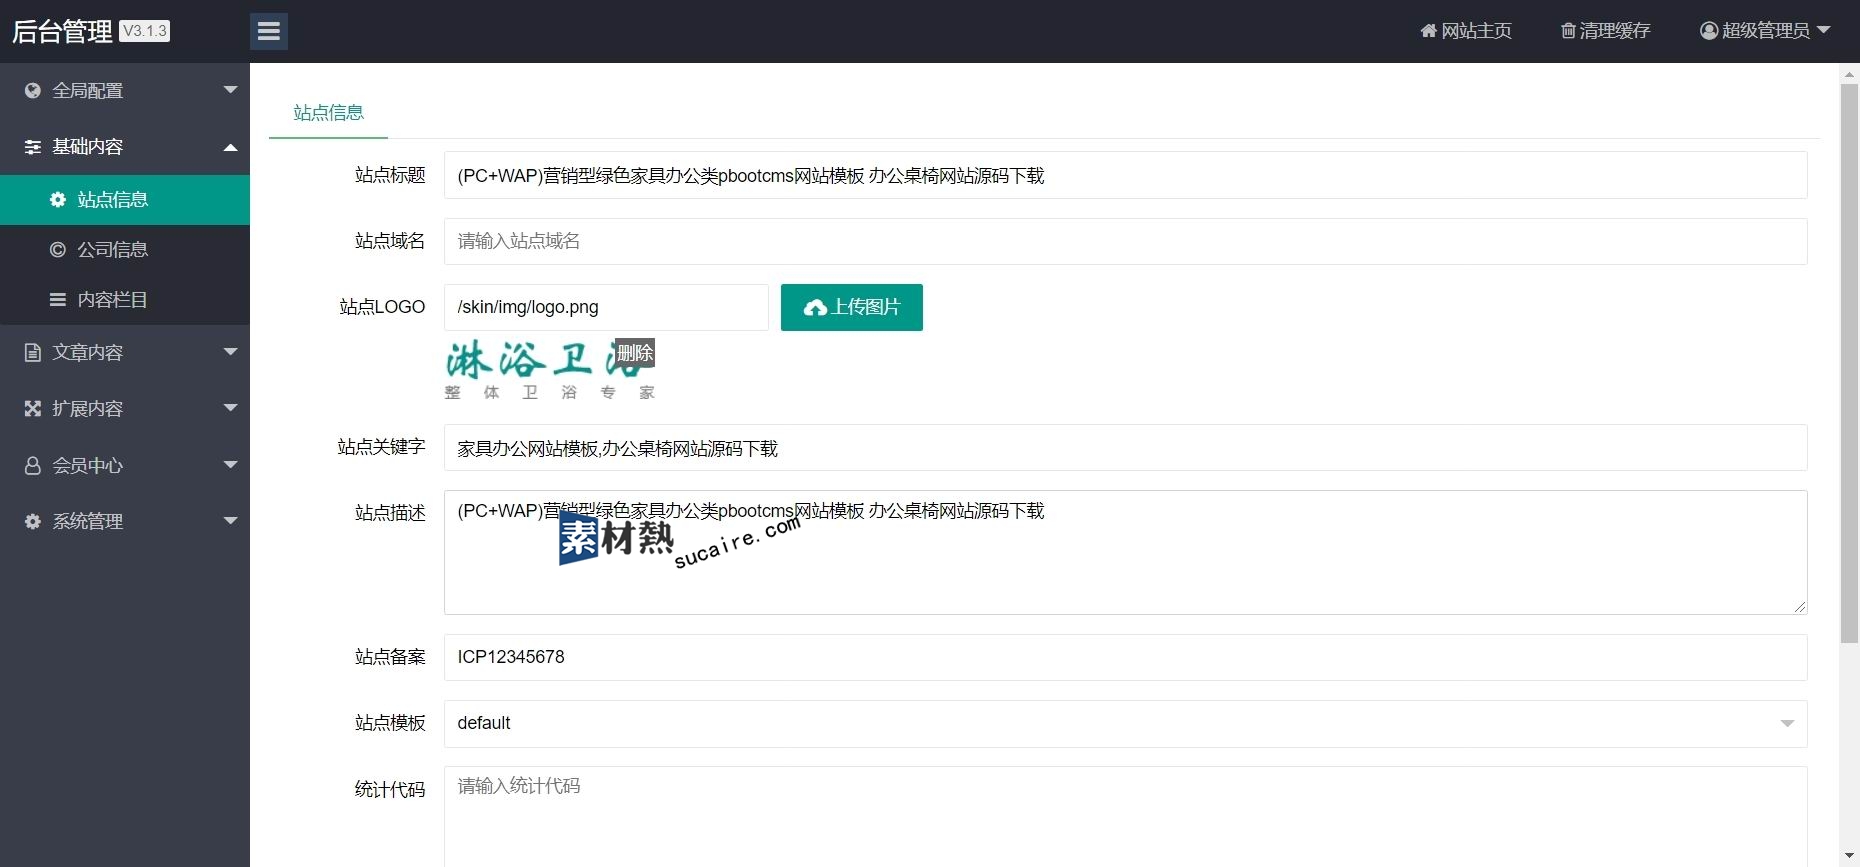Click the 统计代码 label
The width and height of the screenshot is (1860, 867).
point(390,790)
